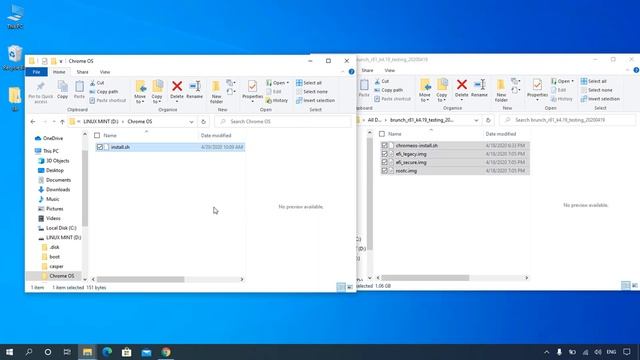Click Paste shortcut in Chrome OS window
640x360 pixels.
pos(107,100)
